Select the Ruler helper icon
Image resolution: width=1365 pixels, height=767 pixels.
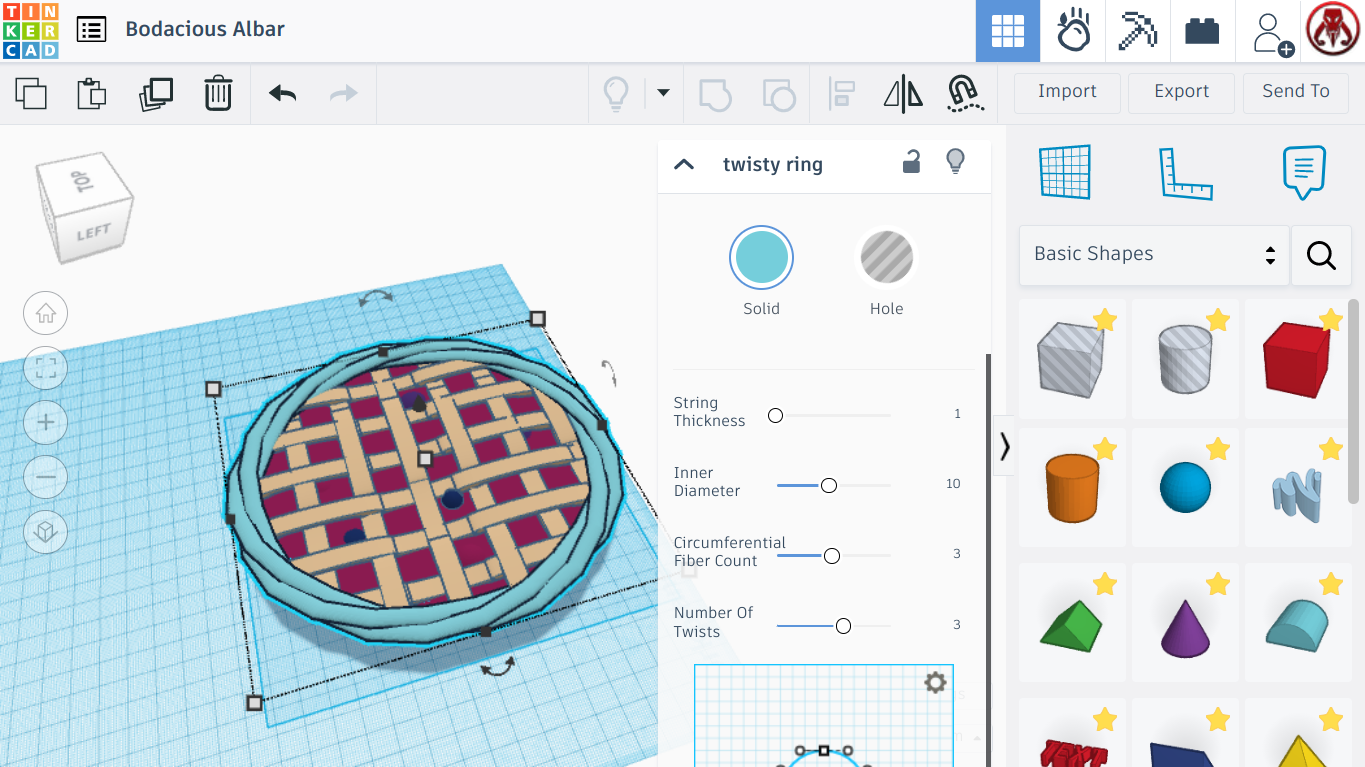[x=1186, y=172]
